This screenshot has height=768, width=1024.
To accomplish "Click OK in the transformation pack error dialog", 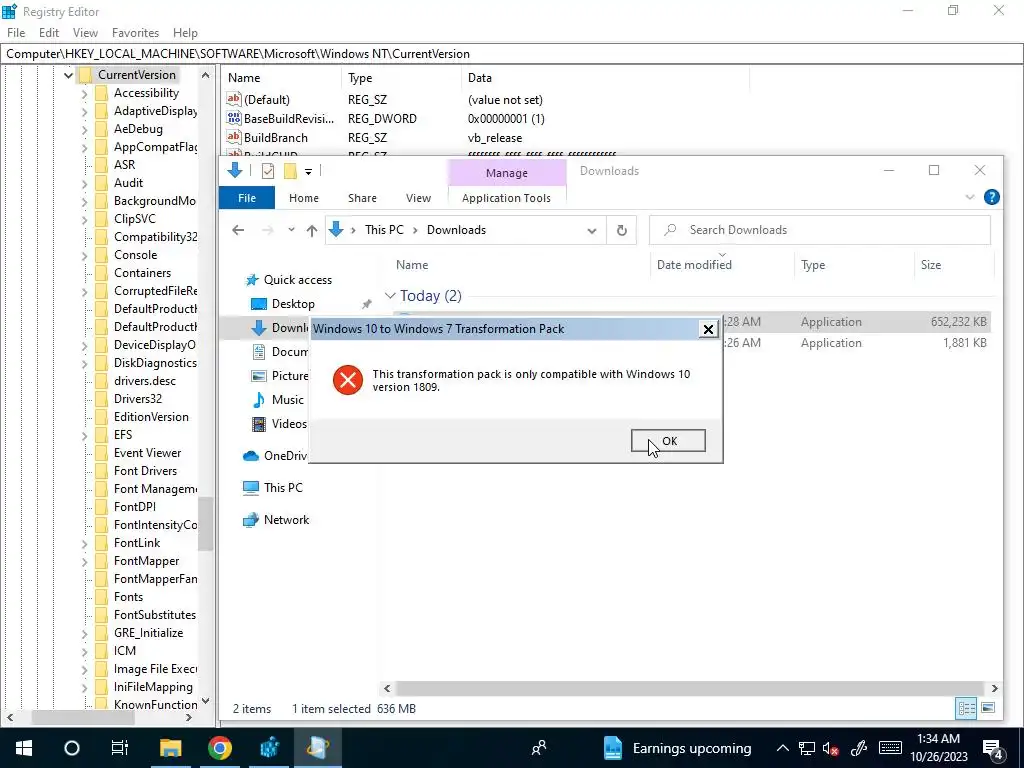I will 668,441.
